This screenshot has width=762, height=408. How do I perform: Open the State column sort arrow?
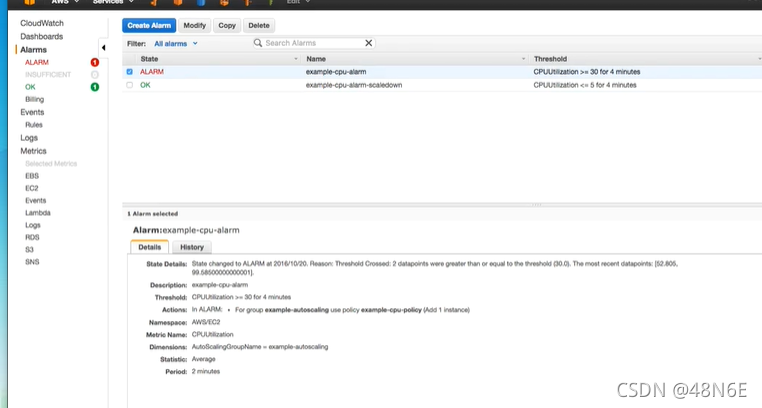point(295,59)
